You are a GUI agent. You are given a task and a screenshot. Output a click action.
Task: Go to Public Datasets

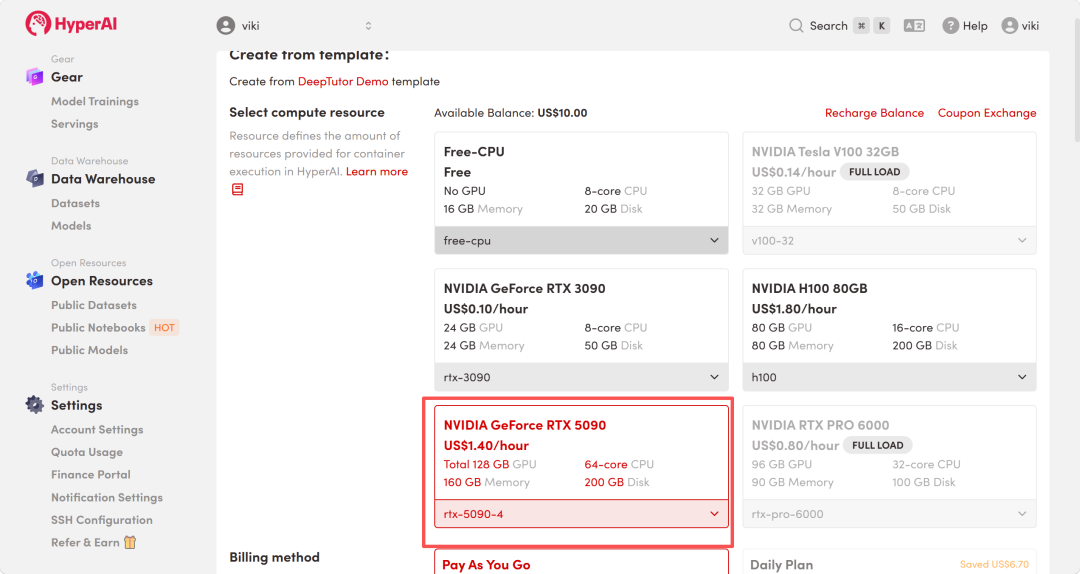click(x=94, y=305)
